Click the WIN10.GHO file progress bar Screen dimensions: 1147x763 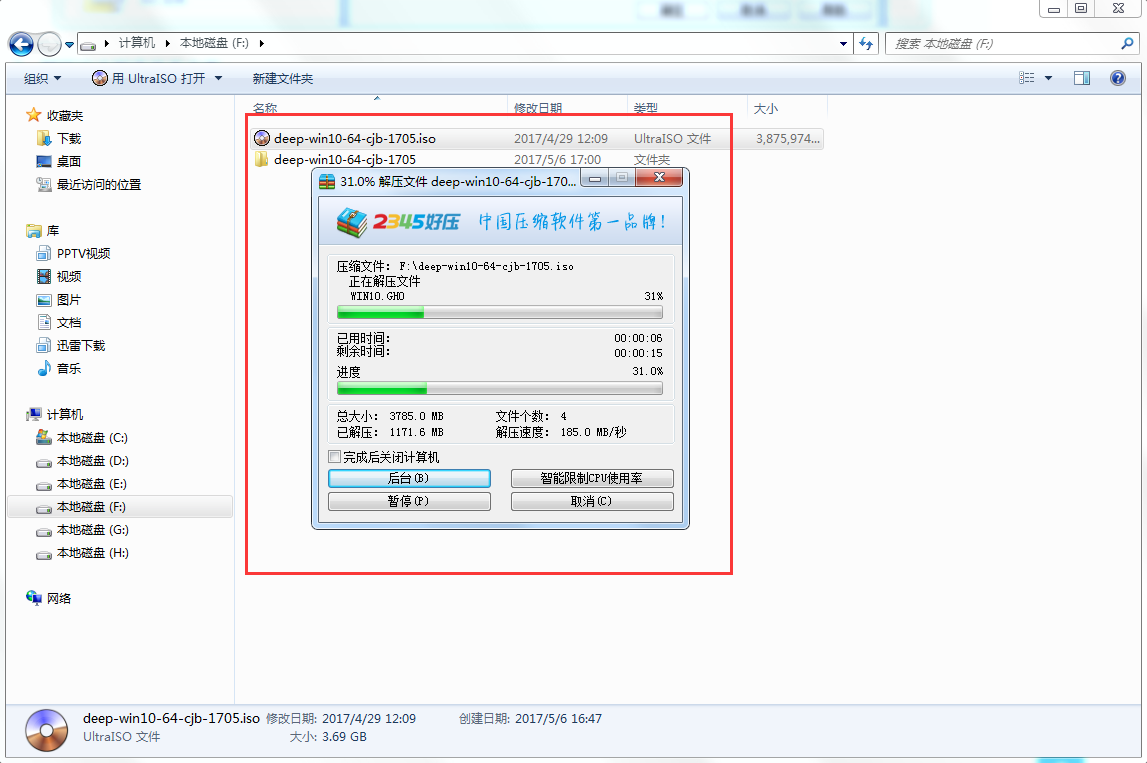(x=500, y=312)
